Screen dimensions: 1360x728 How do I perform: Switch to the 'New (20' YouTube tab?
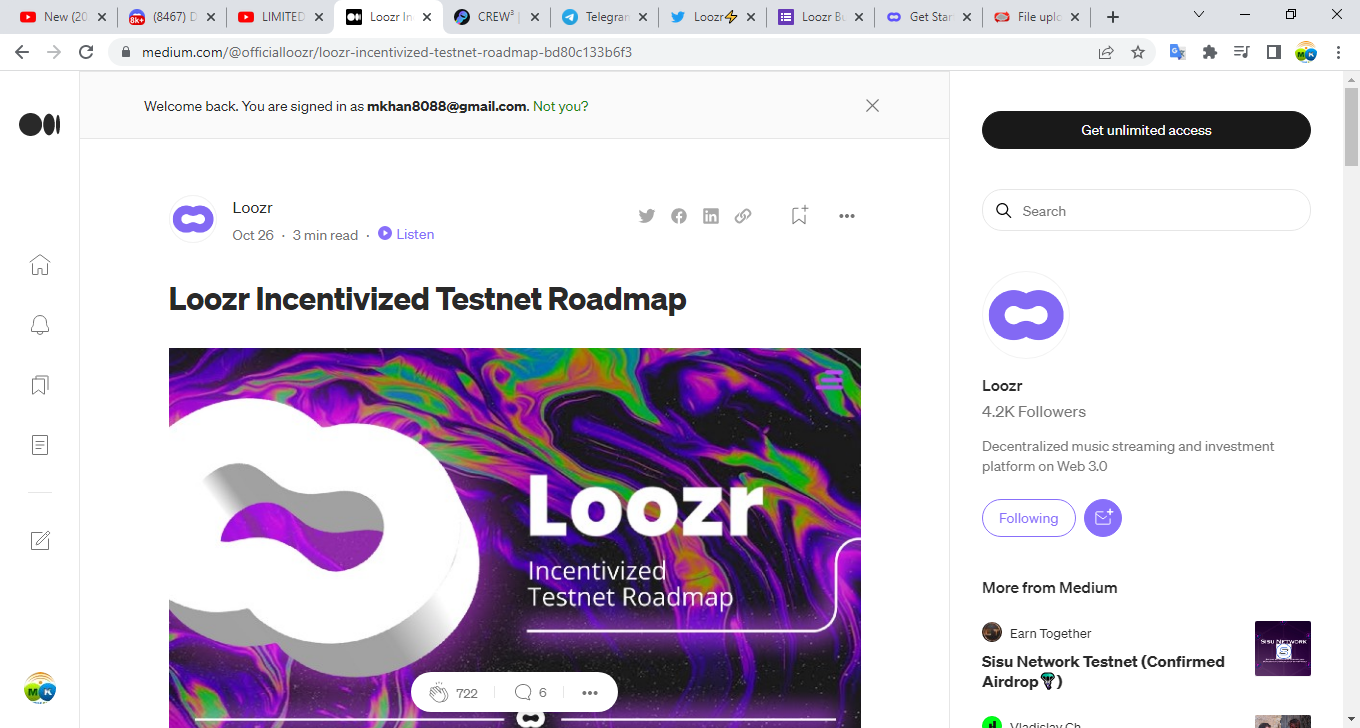(x=64, y=17)
